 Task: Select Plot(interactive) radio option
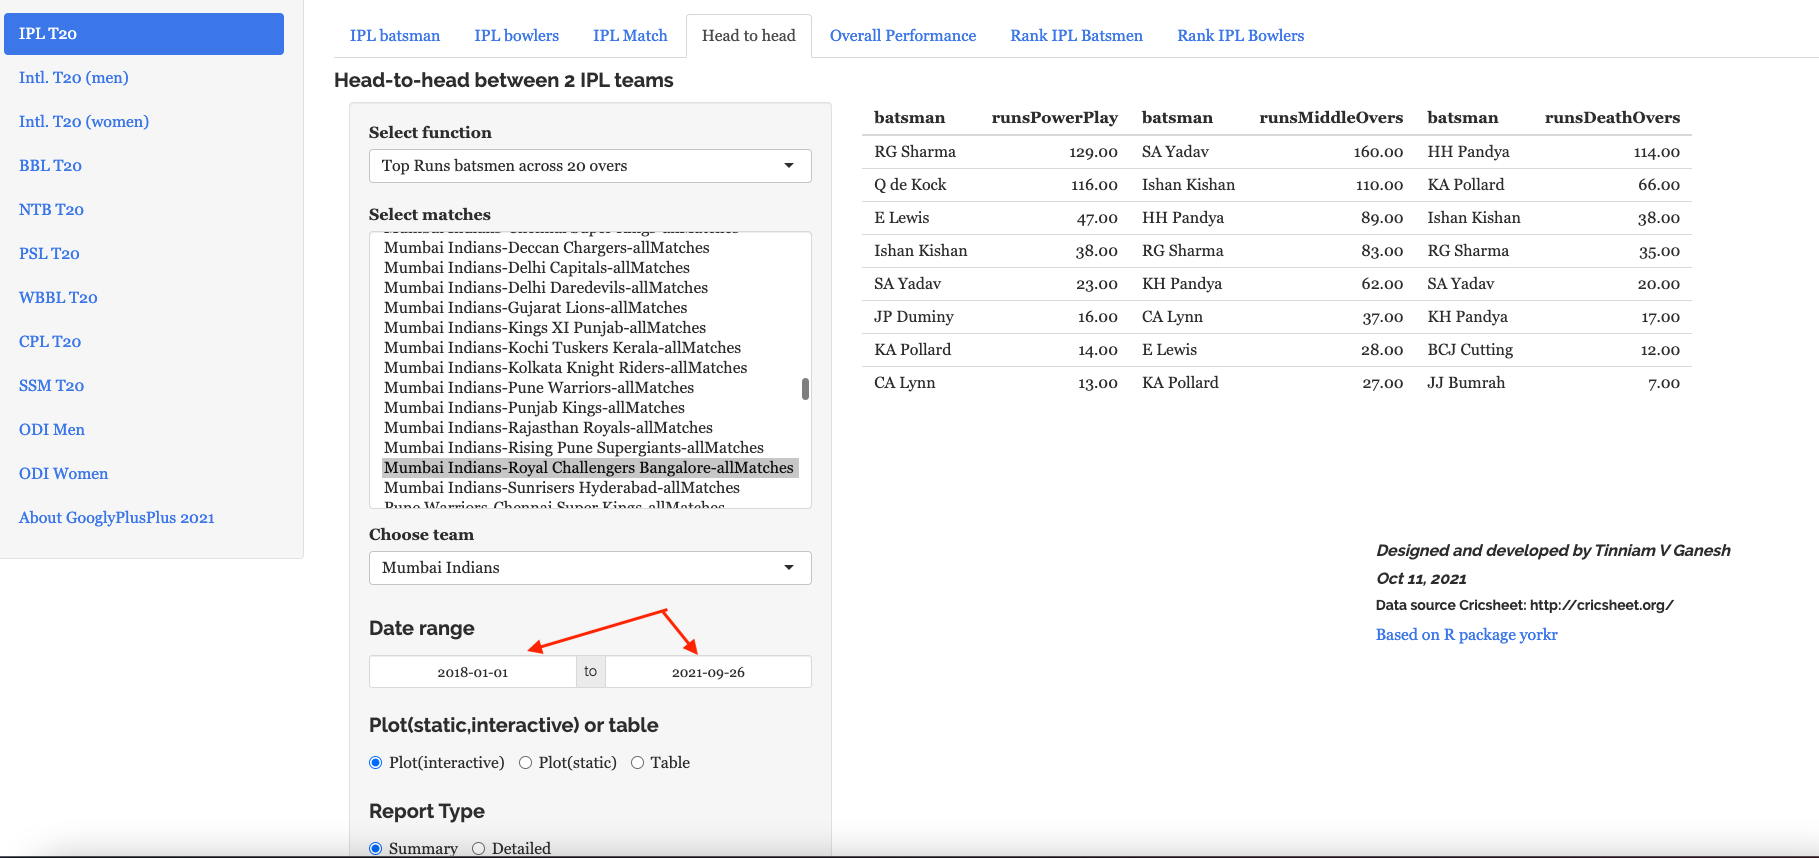coord(376,763)
